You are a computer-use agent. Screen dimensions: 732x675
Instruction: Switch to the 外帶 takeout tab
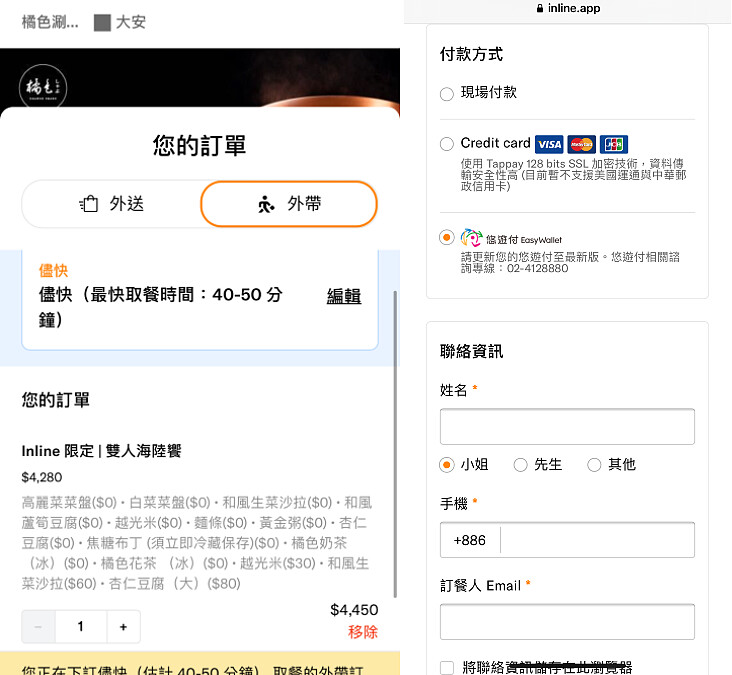289,204
